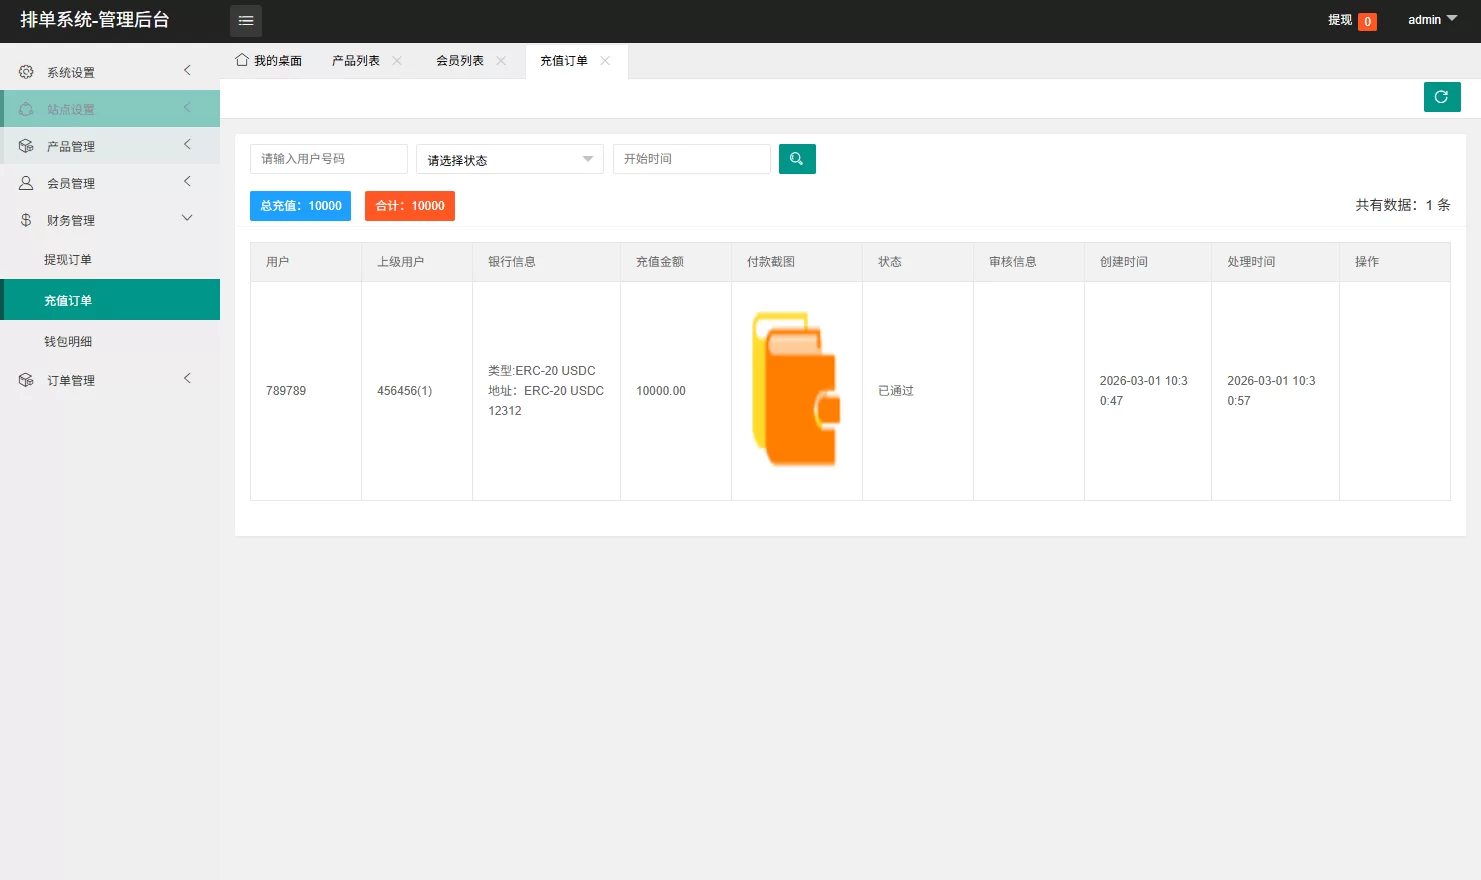Click the 产品管理 cube icon

pyautogui.click(x=26, y=146)
